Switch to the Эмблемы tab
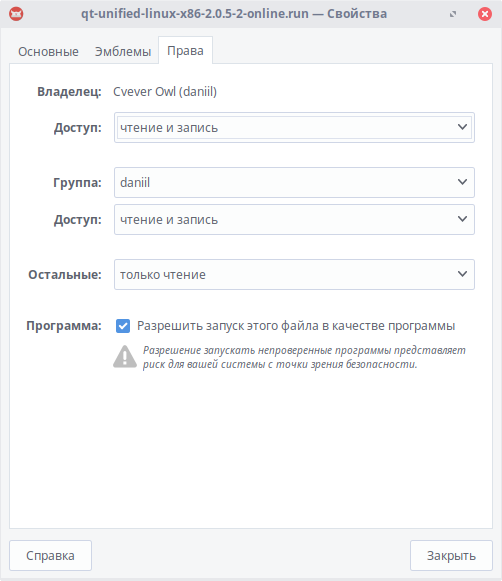This screenshot has height=581, width=502. [x=123, y=51]
